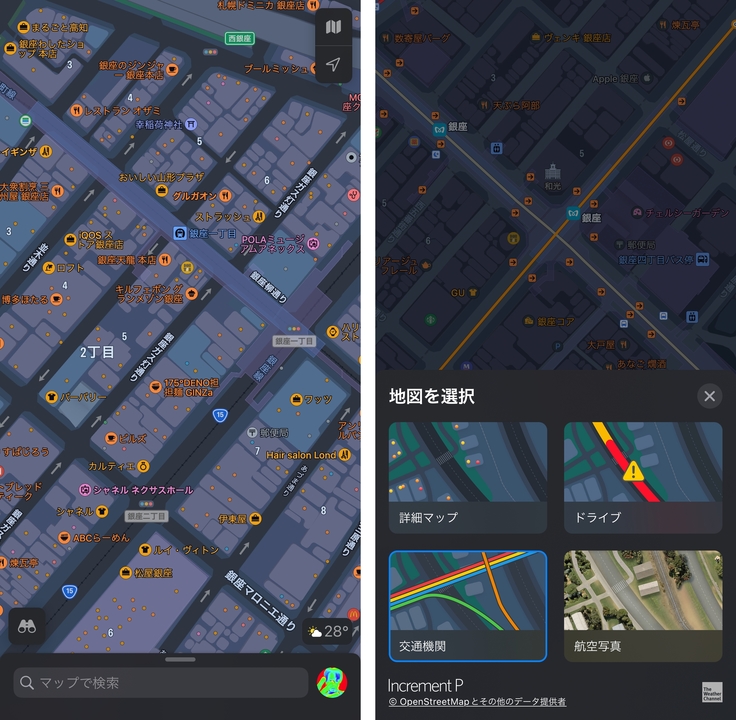Select the ドライブ map type
This screenshot has height=720, width=736.
tap(643, 477)
